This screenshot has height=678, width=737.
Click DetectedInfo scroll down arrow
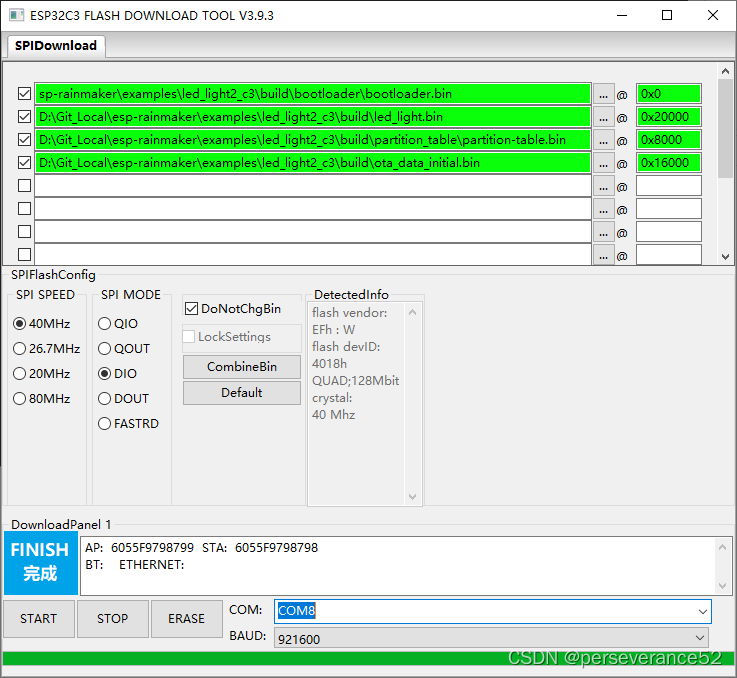click(412, 497)
